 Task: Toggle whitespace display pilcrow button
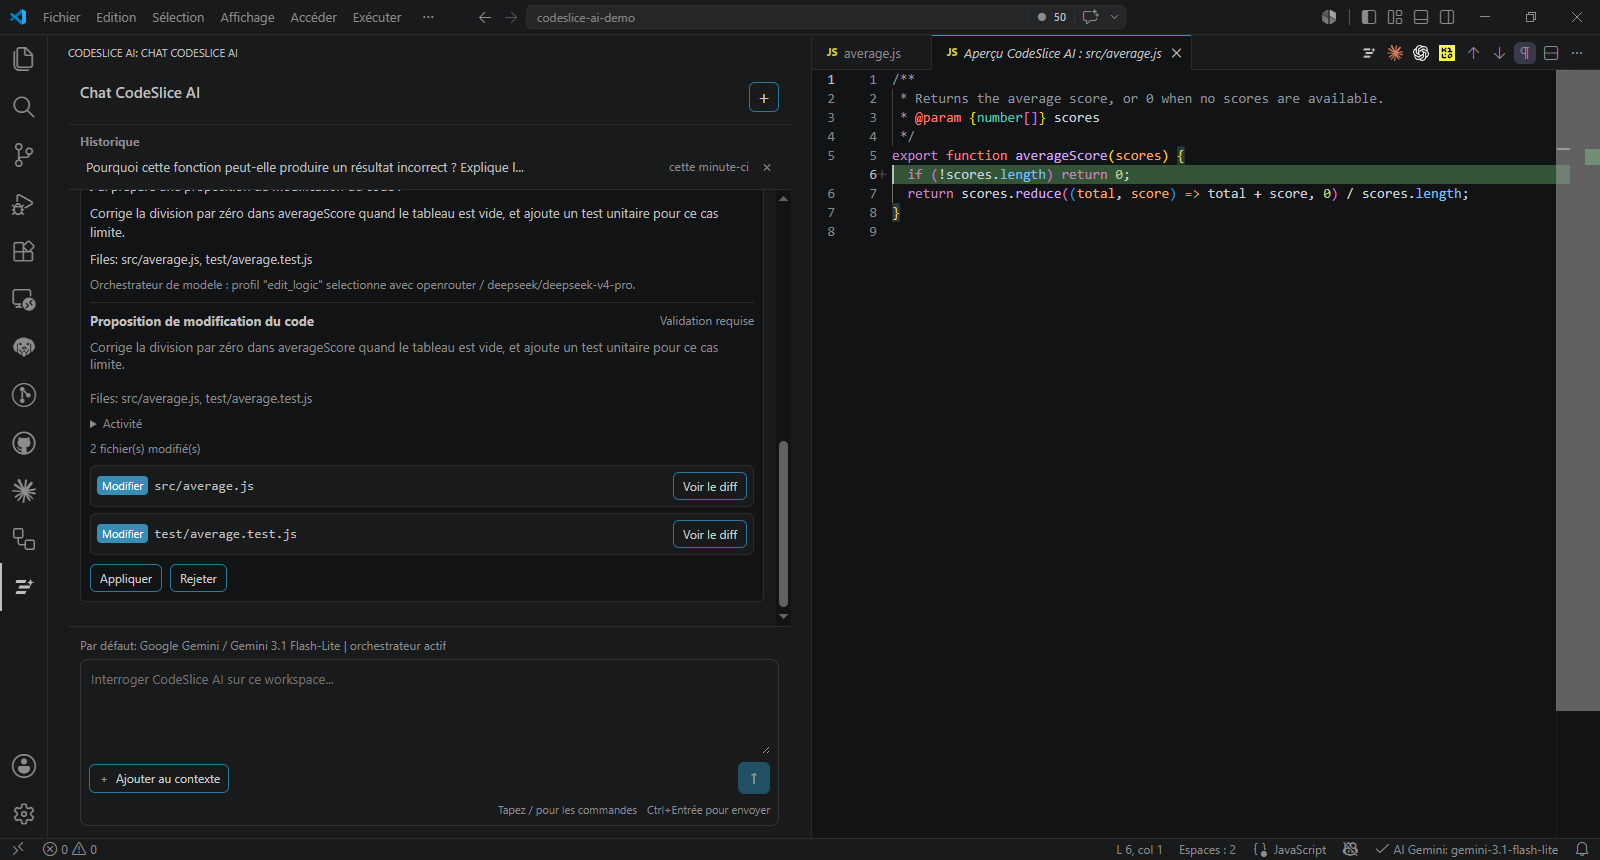pyautogui.click(x=1525, y=53)
